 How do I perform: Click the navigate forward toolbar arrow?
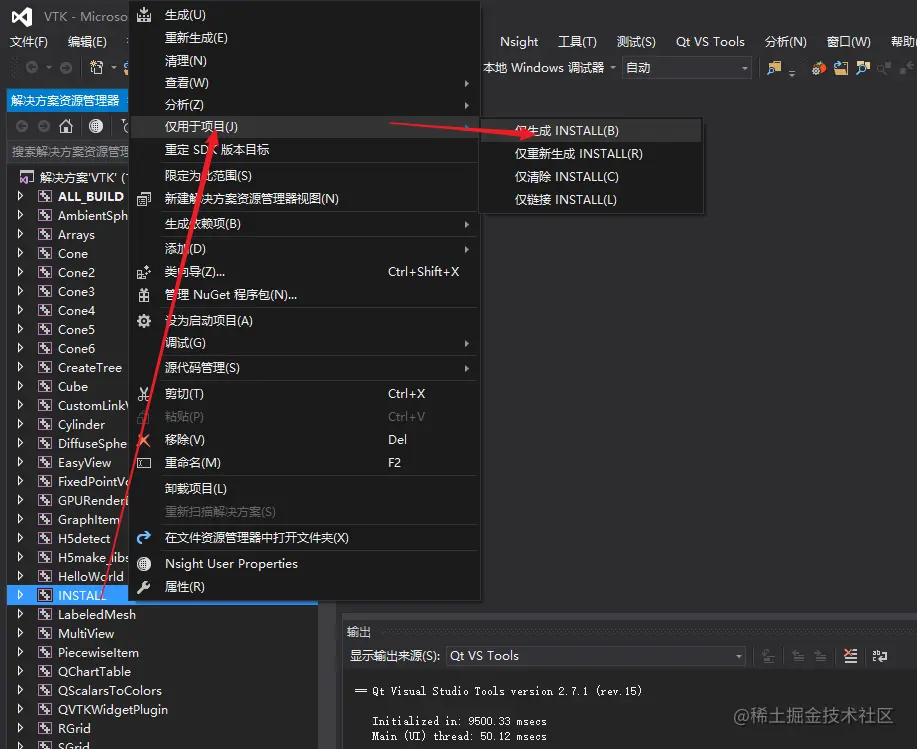click(x=66, y=68)
